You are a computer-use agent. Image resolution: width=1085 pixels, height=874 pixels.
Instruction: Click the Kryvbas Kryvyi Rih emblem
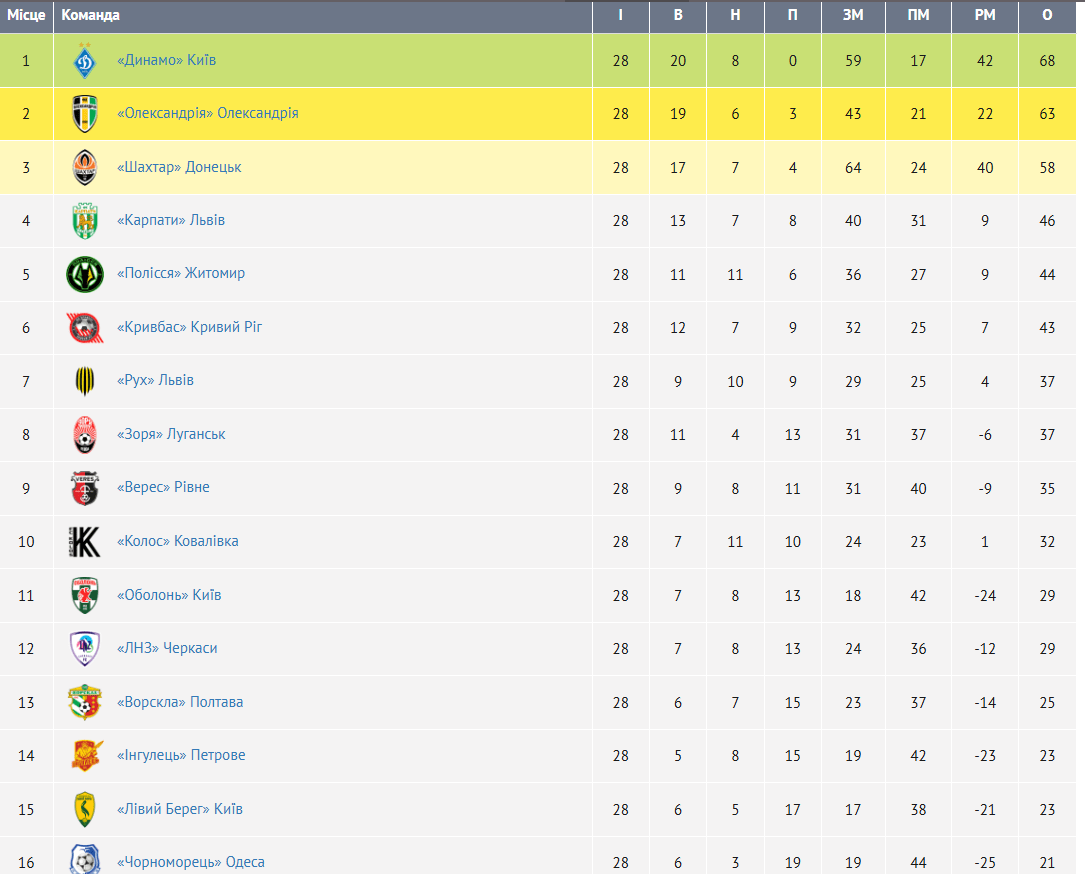[x=85, y=328]
